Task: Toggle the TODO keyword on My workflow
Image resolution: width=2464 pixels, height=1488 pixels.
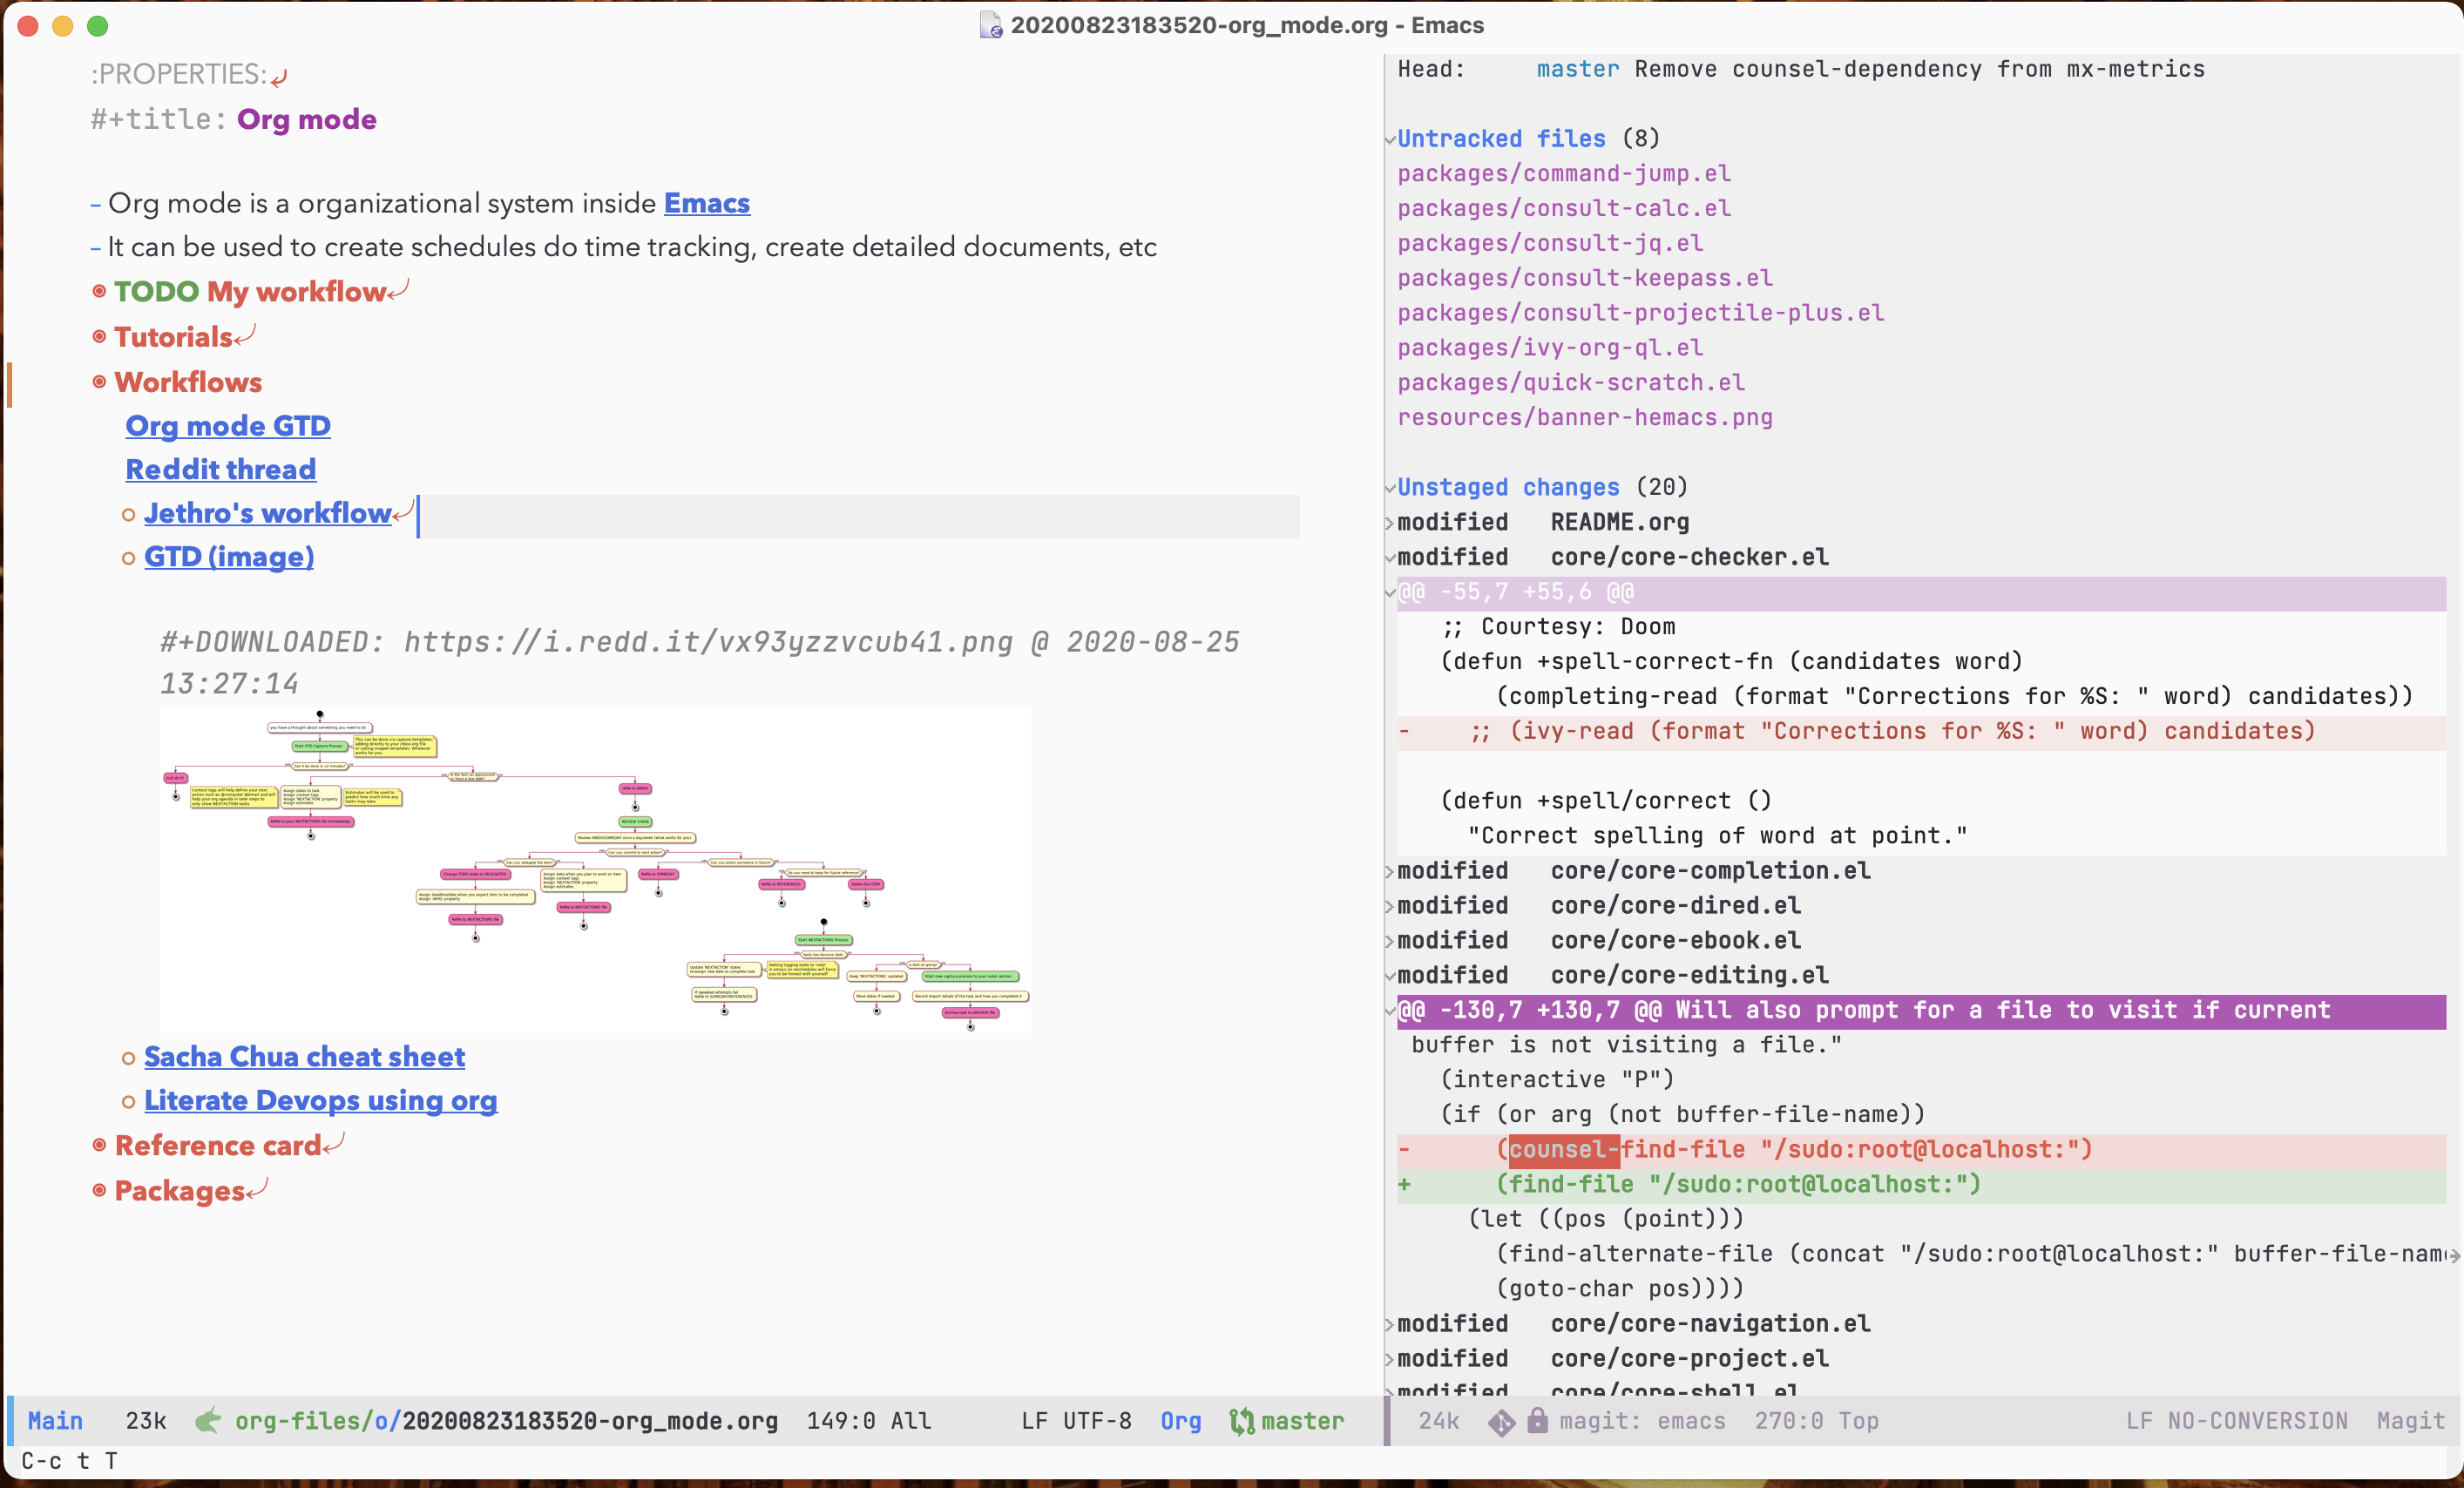Action: click(157, 291)
